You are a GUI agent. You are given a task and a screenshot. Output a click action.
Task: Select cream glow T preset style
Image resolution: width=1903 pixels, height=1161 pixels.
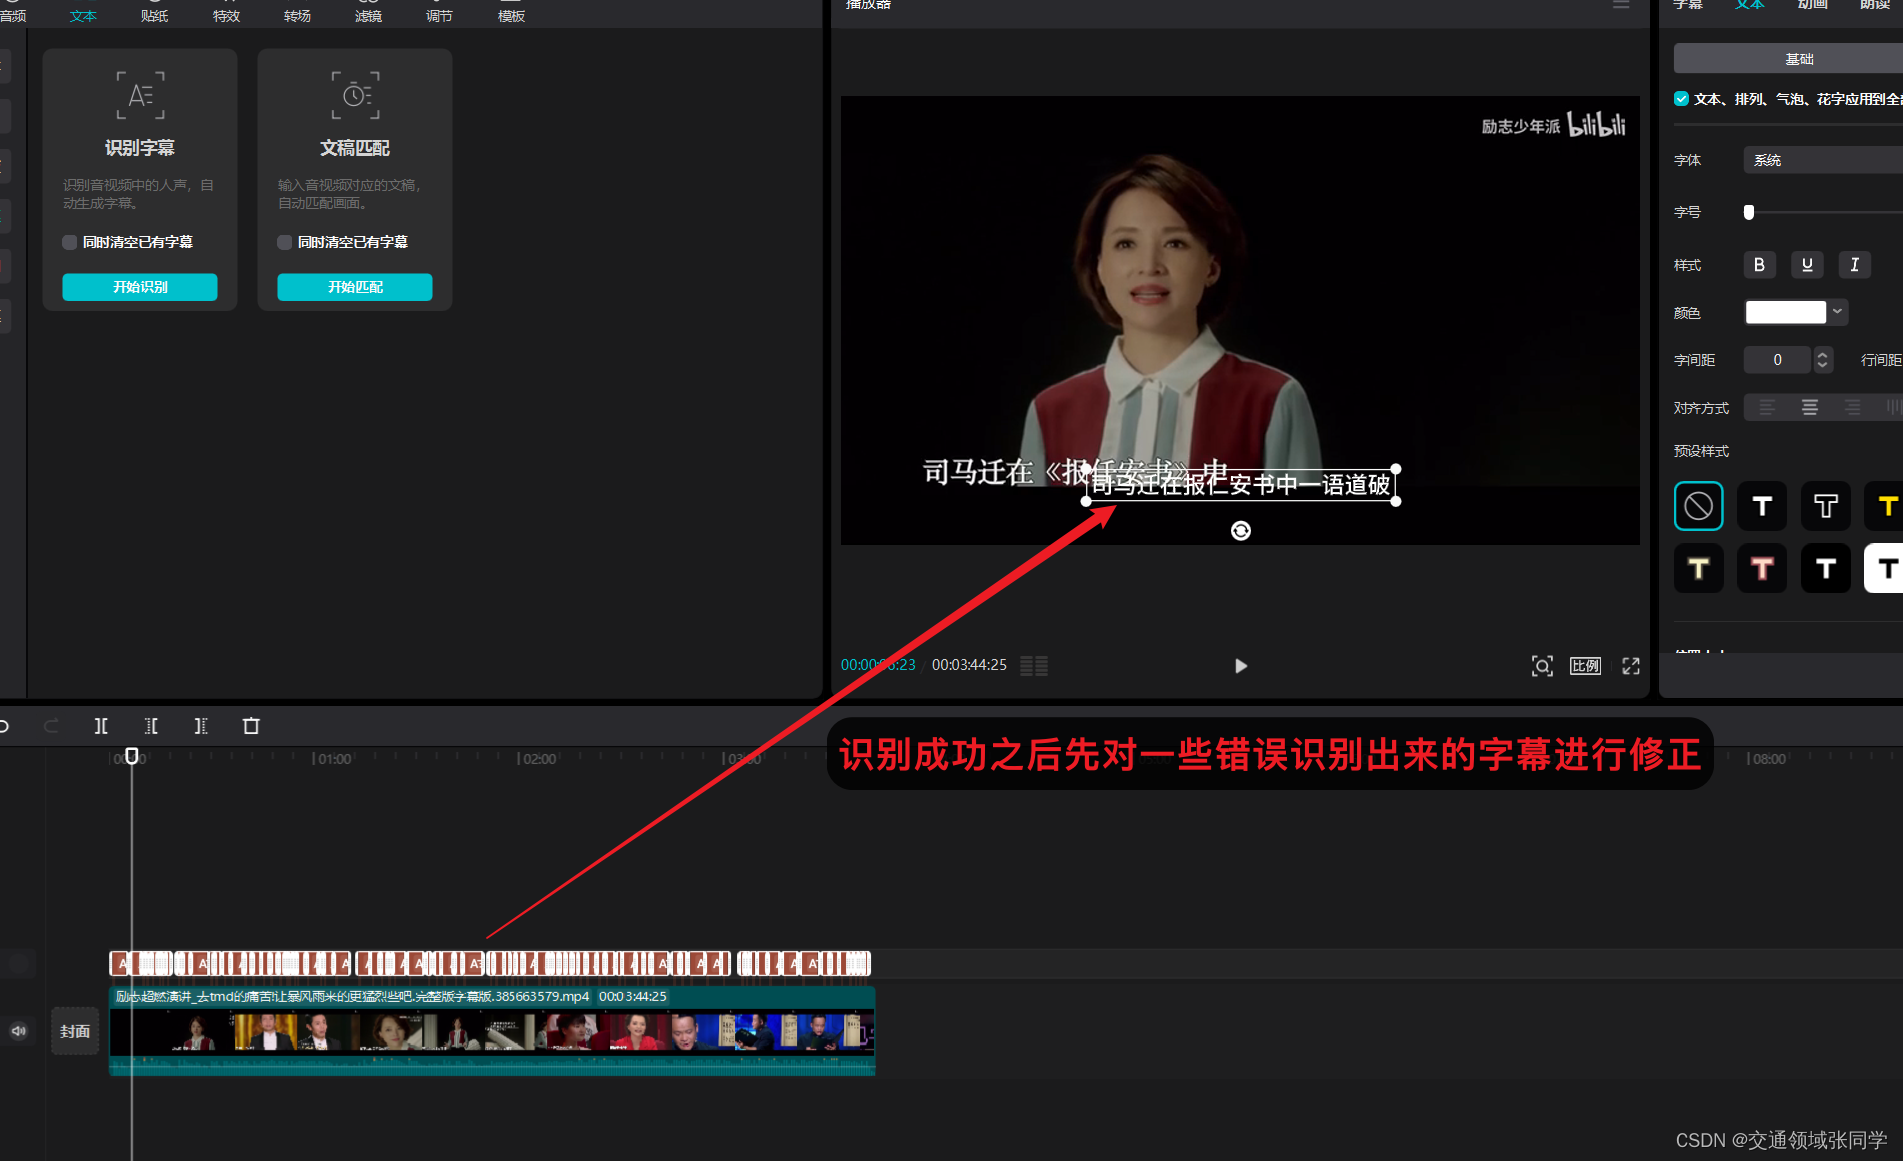pyautogui.click(x=1698, y=569)
